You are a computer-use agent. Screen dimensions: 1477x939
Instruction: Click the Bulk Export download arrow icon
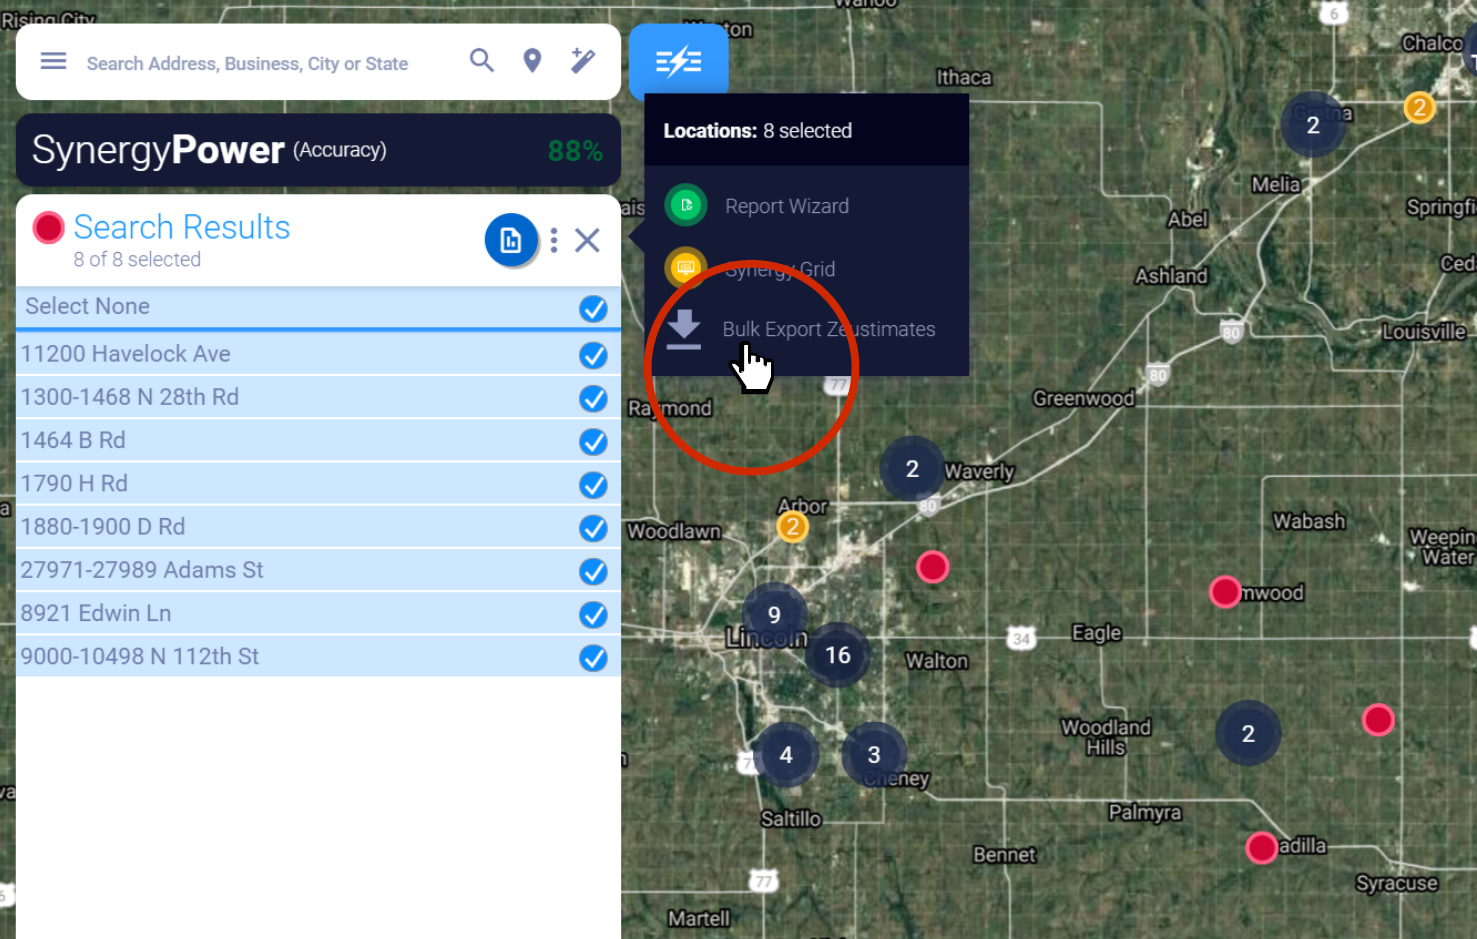684,329
